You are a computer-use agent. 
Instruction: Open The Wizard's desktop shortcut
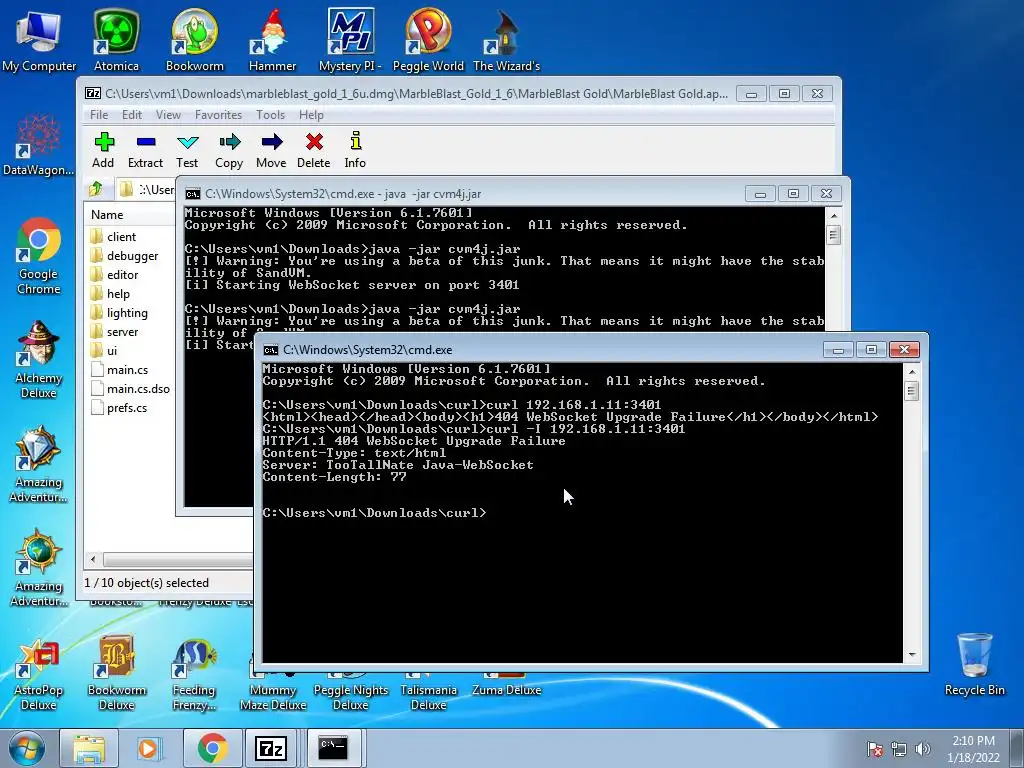tap(506, 40)
